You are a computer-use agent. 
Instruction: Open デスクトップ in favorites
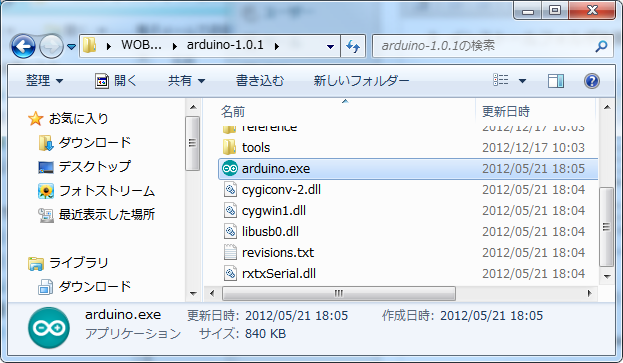(95, 166)
